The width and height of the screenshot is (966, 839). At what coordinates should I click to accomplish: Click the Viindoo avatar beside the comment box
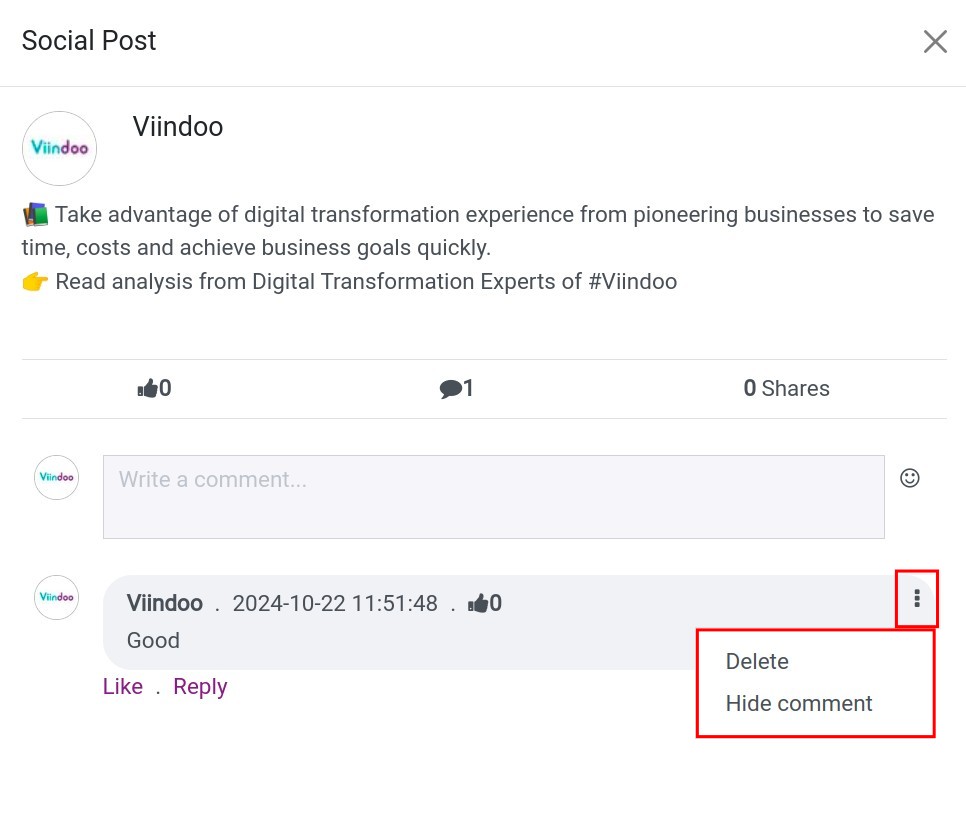click(x=56, y=478)
